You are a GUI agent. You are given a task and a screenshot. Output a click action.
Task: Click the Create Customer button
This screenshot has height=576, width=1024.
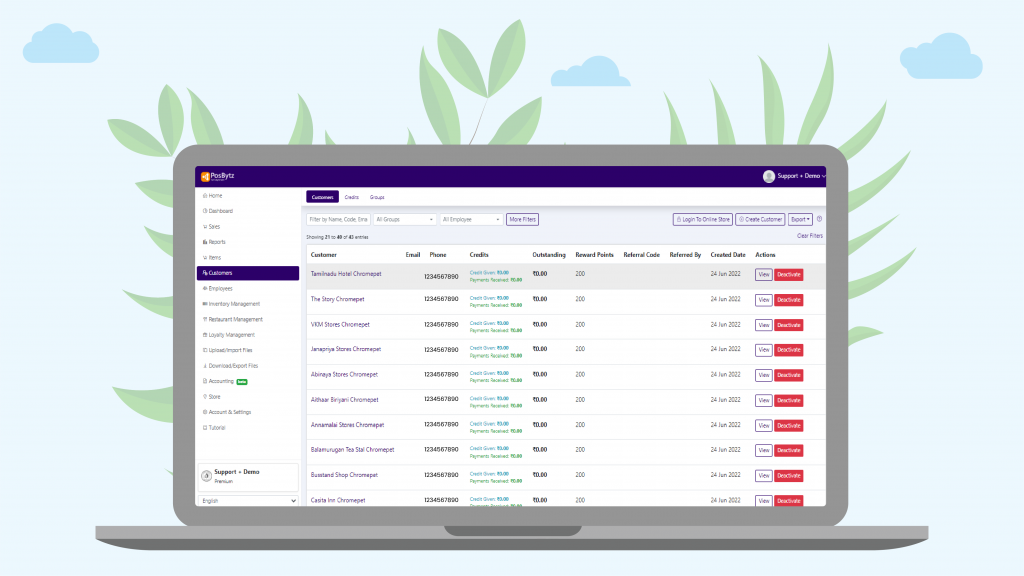point(761,219)
